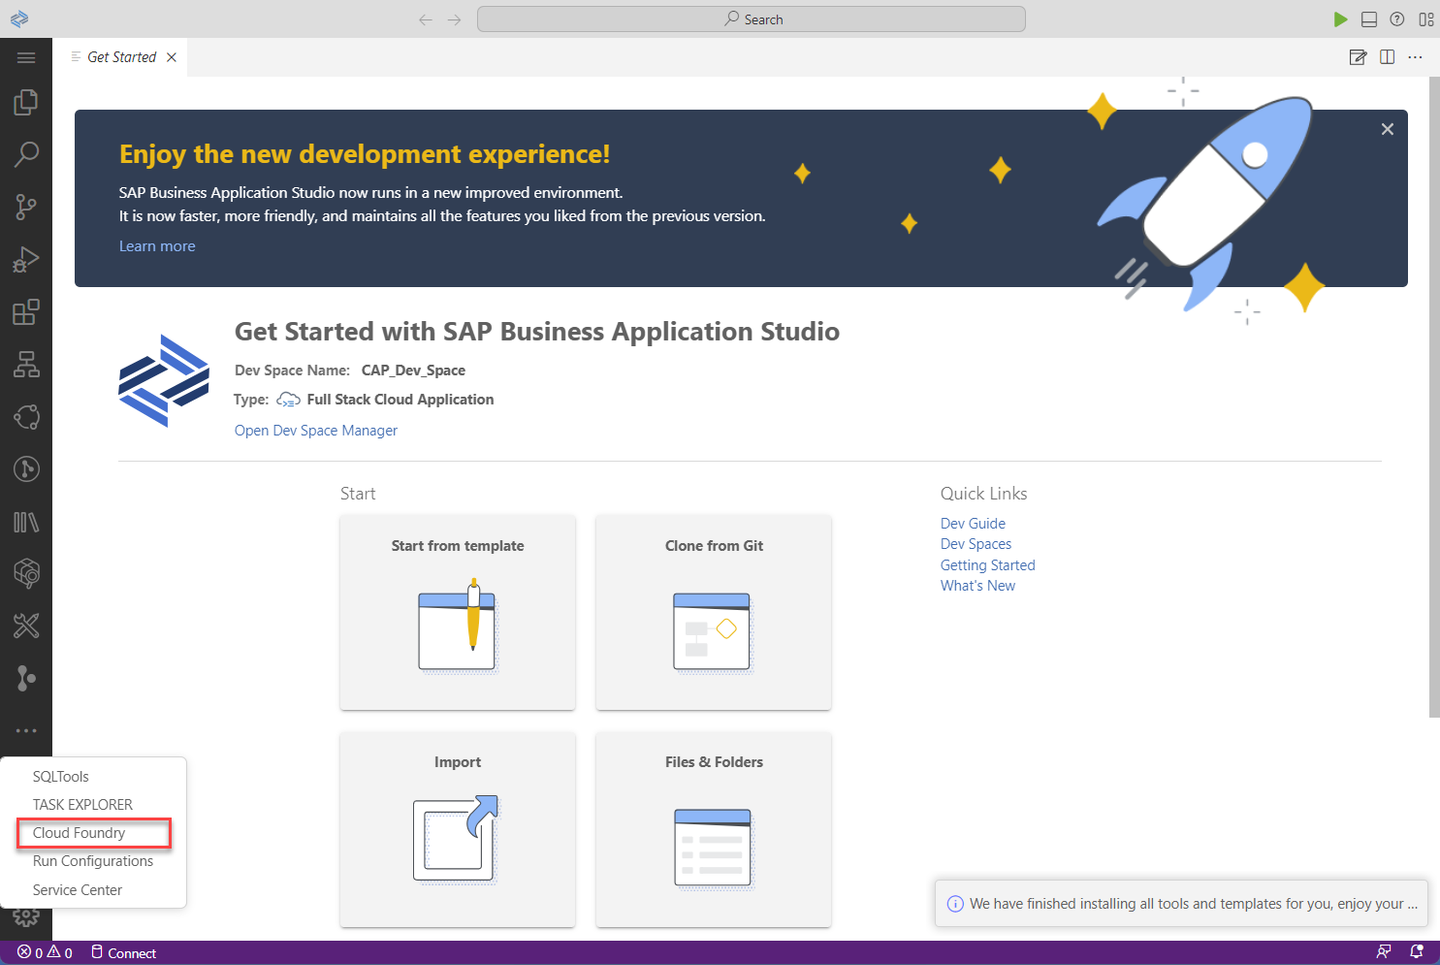The image size is (1440, 965).
Task: Click the Learn more link
Action: (157, 246)
